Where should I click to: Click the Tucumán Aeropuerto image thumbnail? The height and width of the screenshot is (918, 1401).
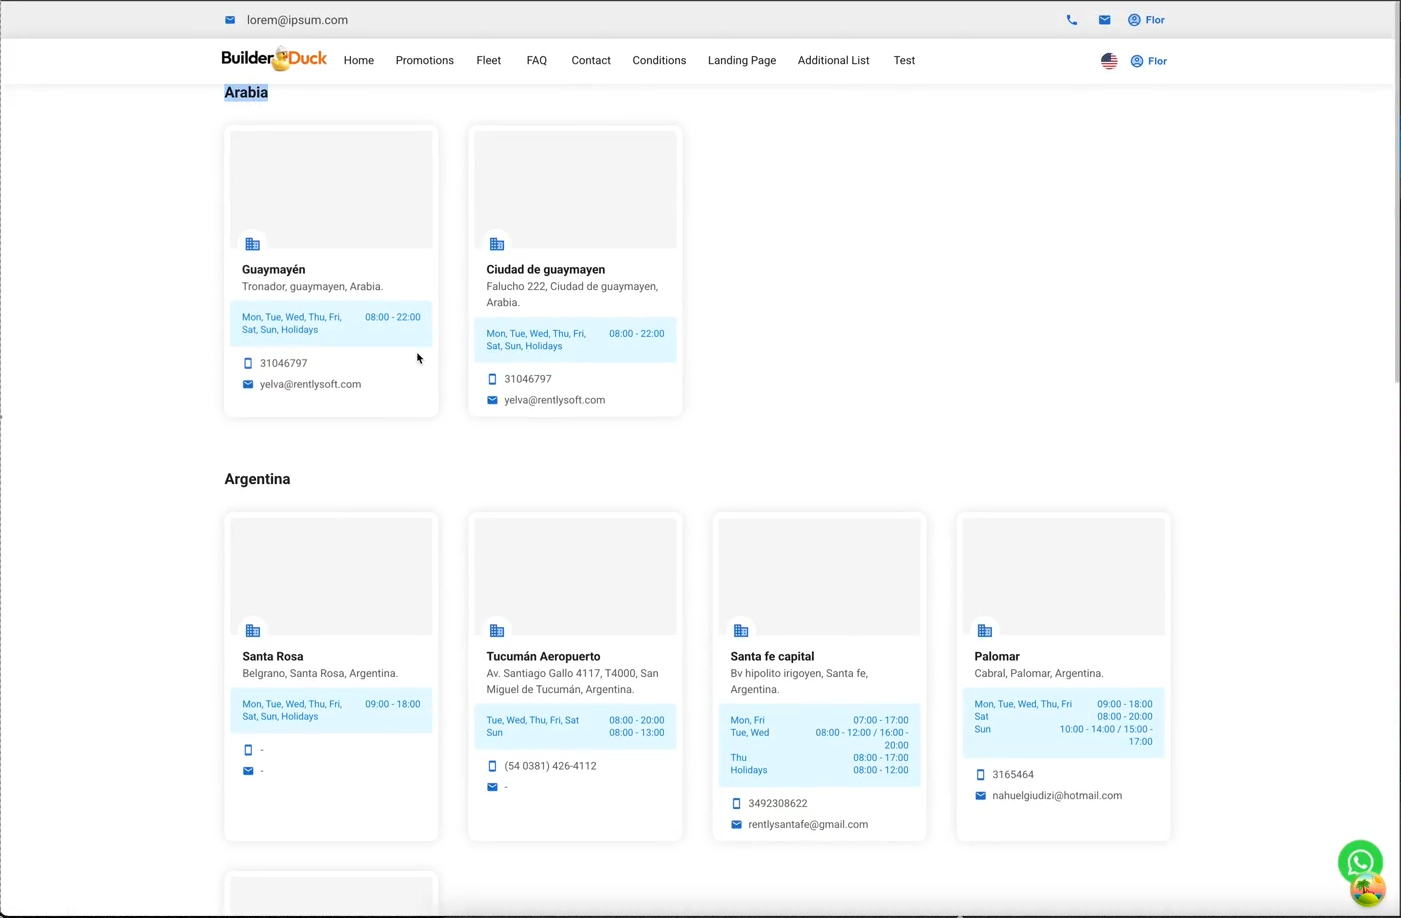click(575, 575)
